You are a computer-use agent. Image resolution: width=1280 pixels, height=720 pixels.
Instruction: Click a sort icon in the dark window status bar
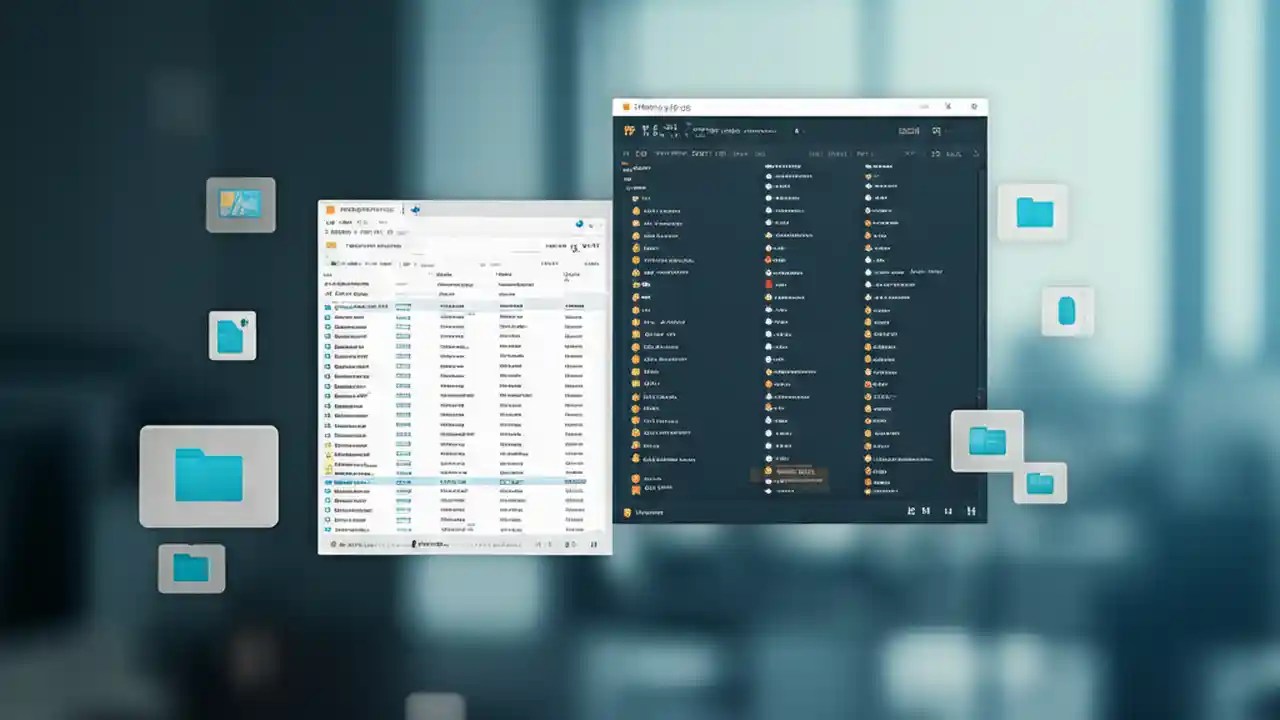click(x=911, y=510)
